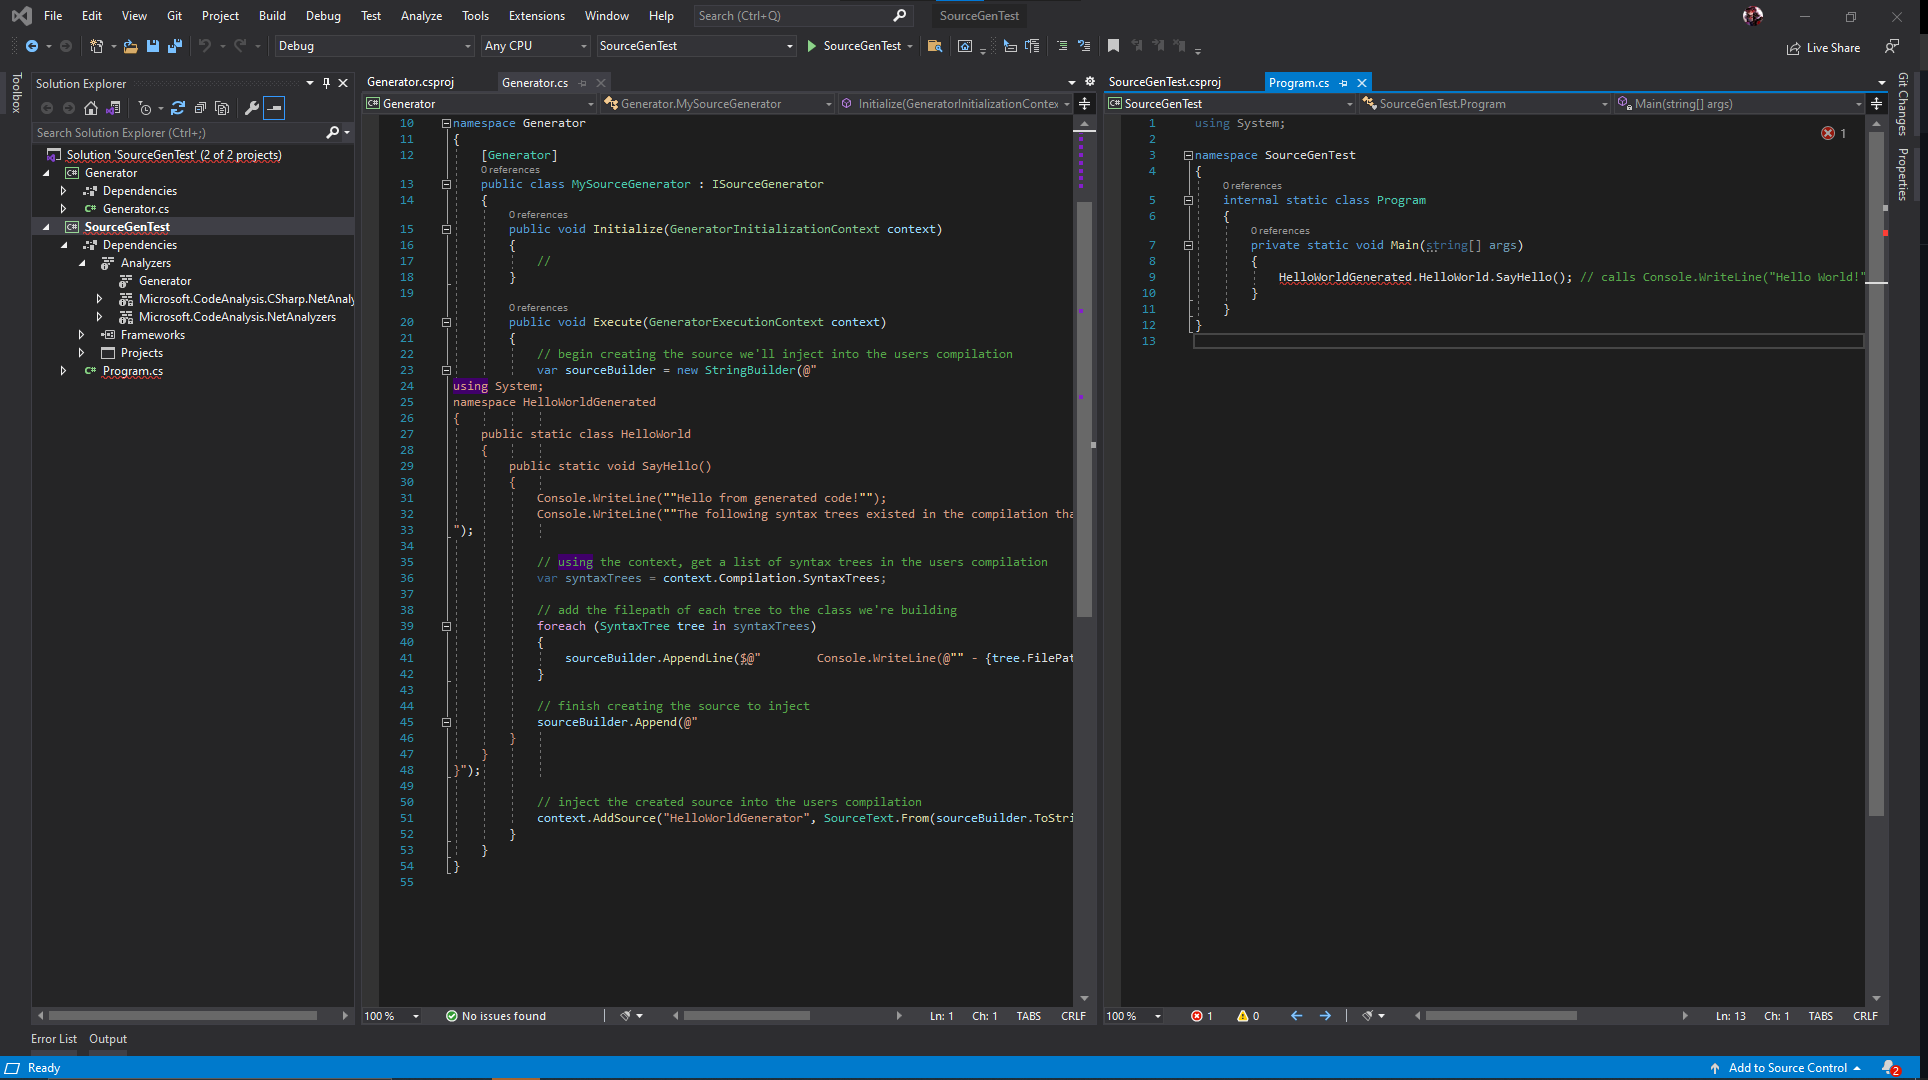Viewport: 1928px width, 1080px height.
Task: Navigate to next issue with right arrow
Action: point(1325,1016)
